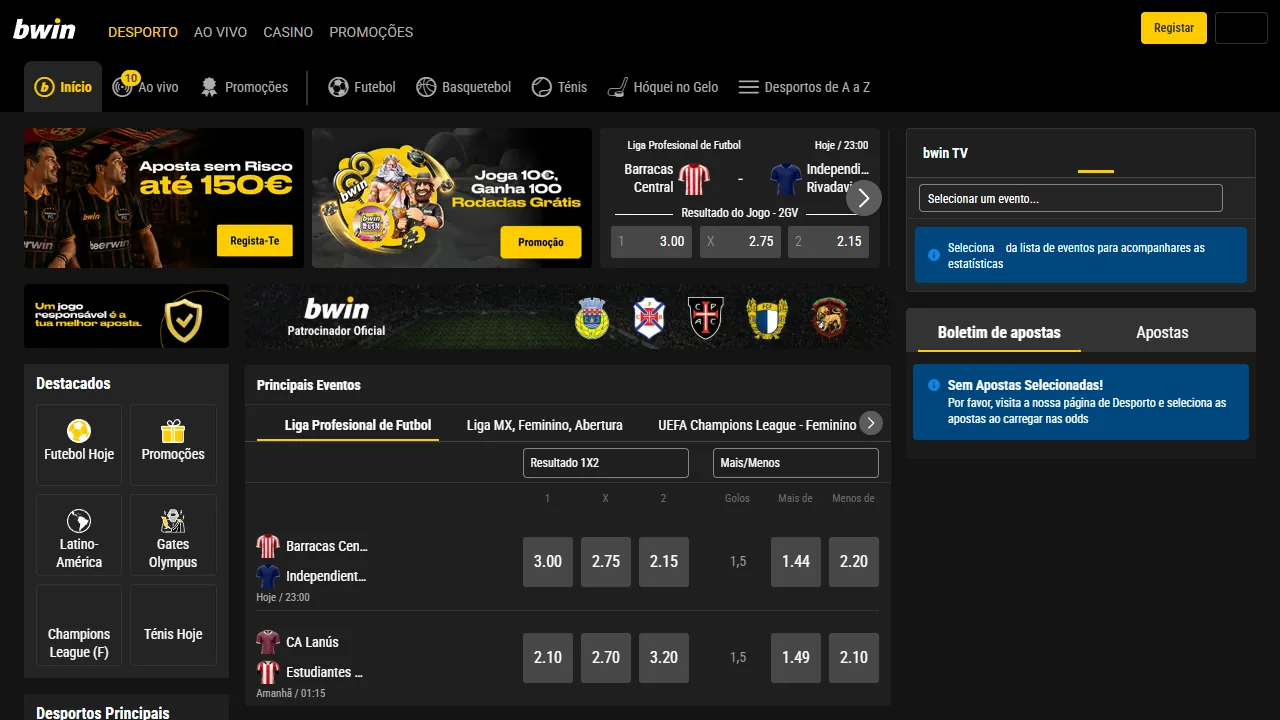Screen dimensions: 1280x720
Task: Click the info icon in Sem Apostas message
Action: (934, 385)
